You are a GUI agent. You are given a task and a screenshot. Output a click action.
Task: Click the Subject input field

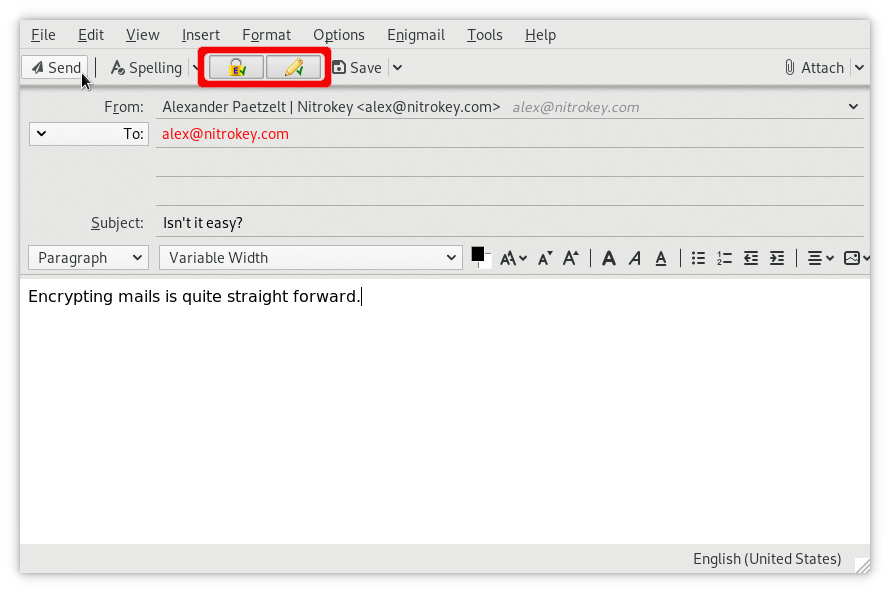coord(510,223)
